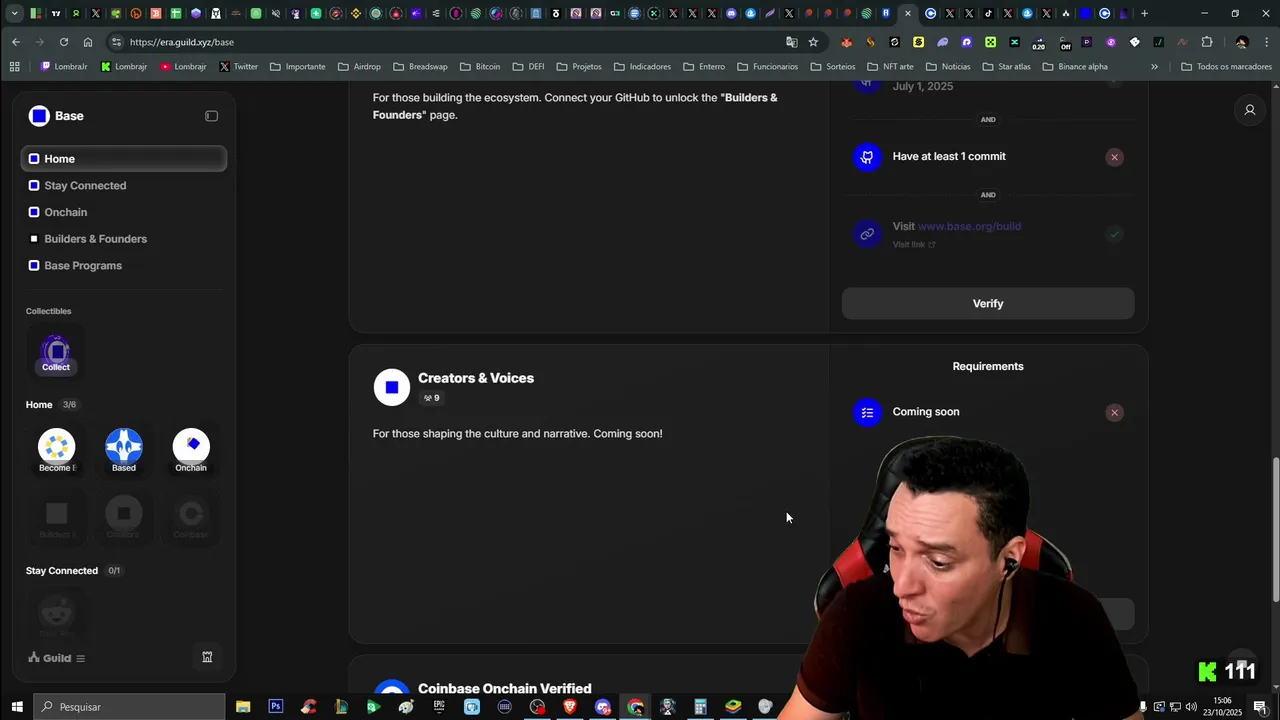
Task: Click the Verify button
Action: click(x=988, y=304)
